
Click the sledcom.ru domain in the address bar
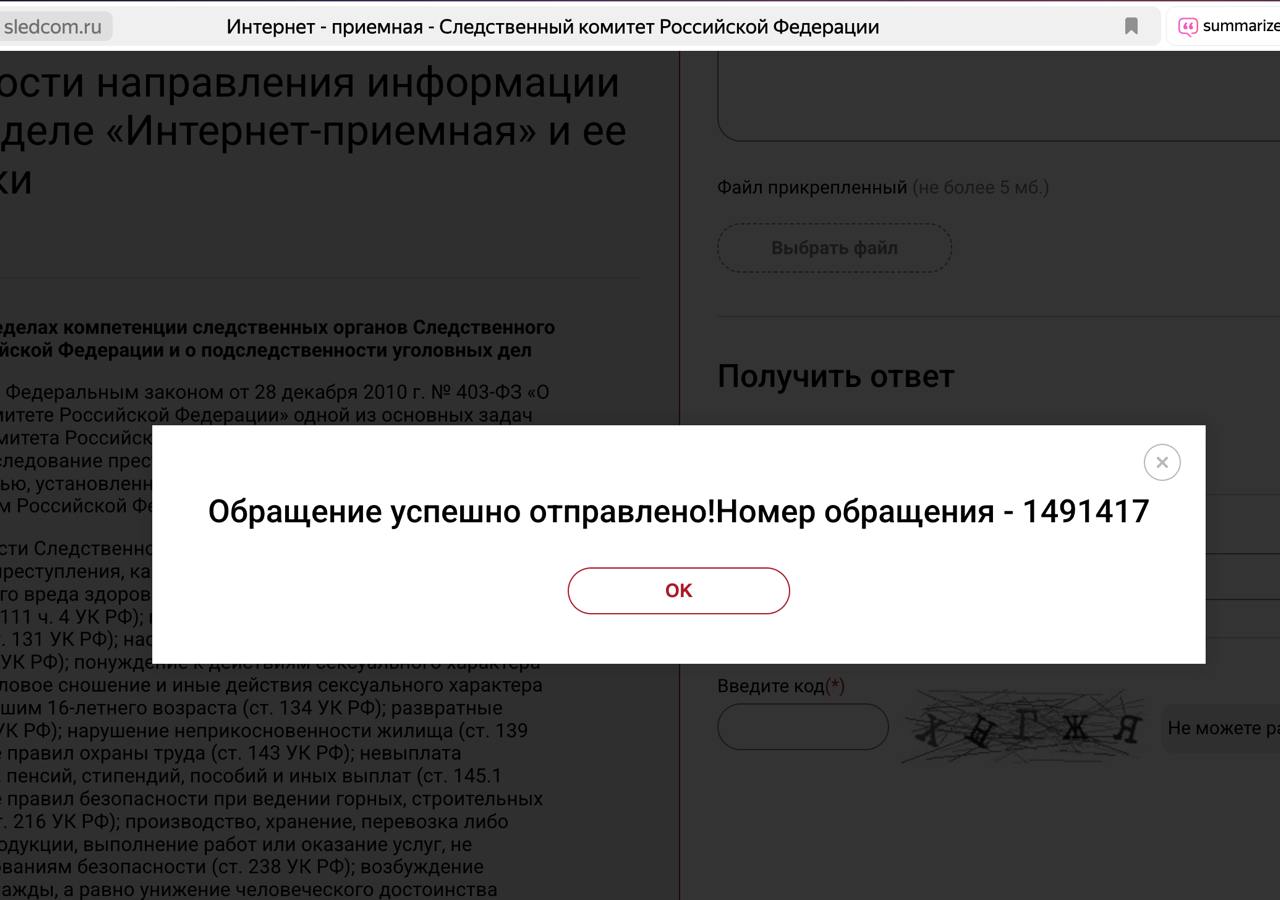coord(53,27)
